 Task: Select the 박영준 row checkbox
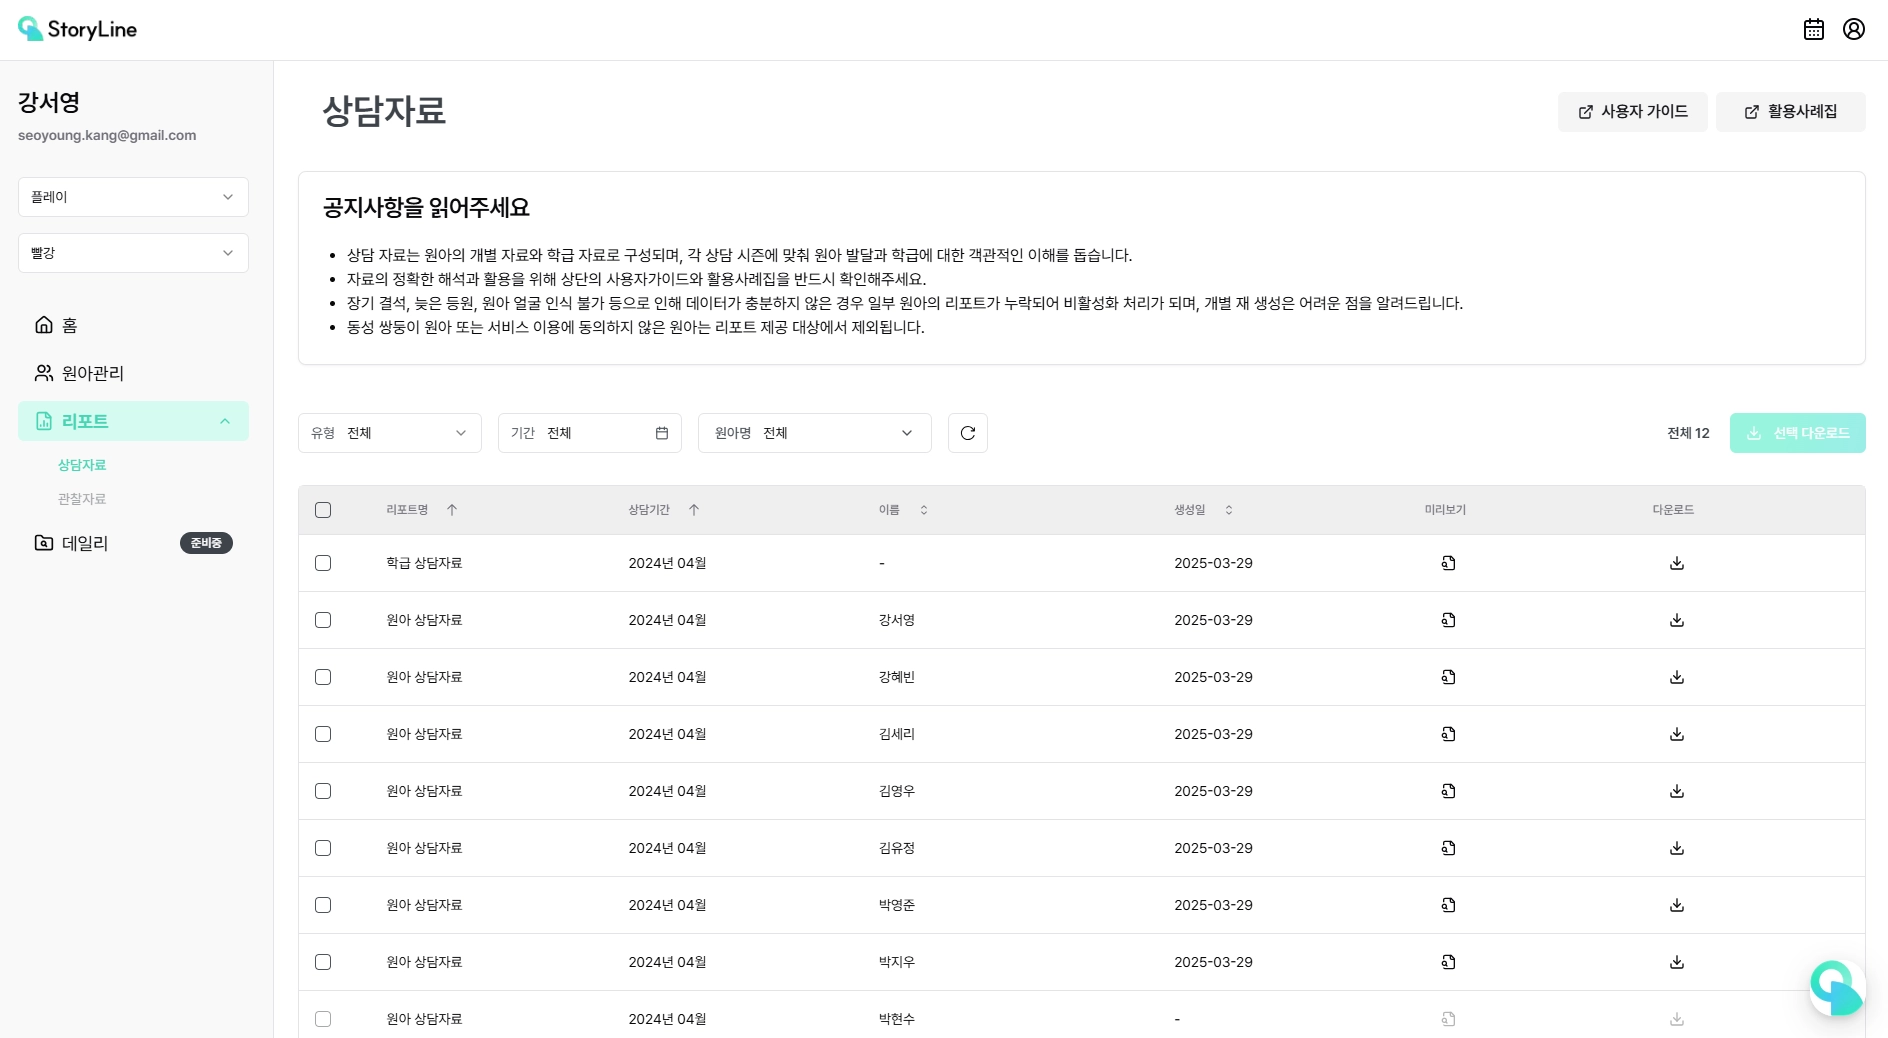click(323, 905)
